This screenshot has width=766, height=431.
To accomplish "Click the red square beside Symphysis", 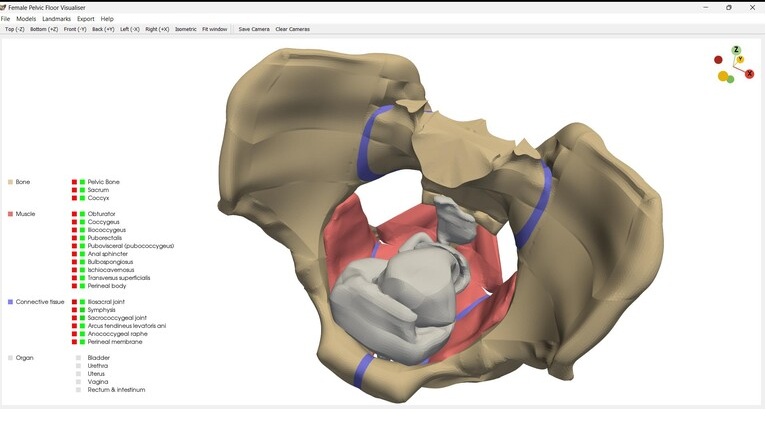I will 75,310.
